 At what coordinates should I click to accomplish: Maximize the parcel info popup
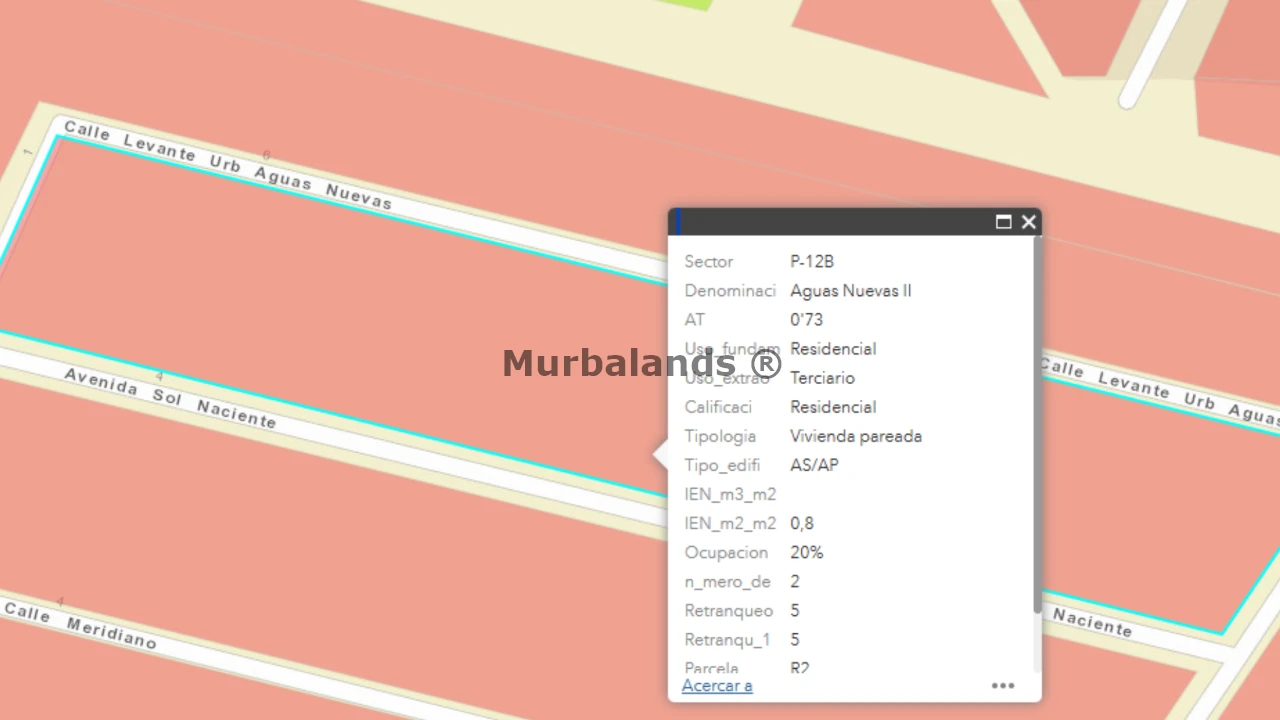(1003, 222)
